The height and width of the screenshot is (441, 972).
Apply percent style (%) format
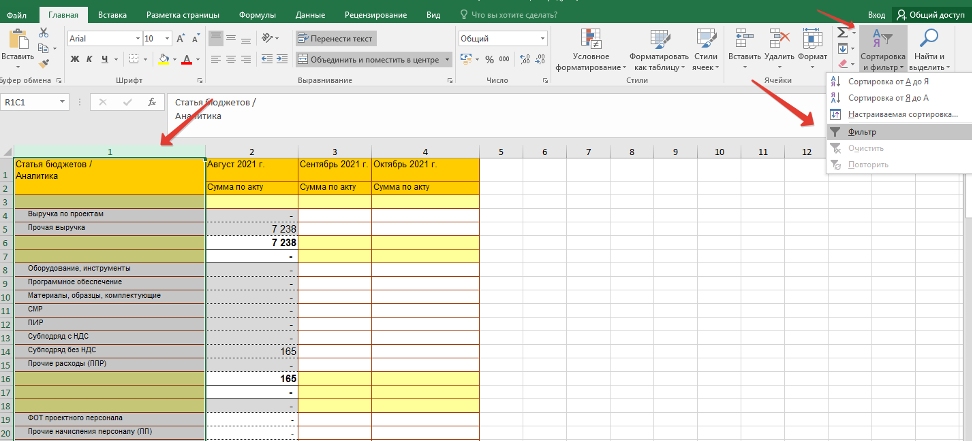click(x=489, y=60)
